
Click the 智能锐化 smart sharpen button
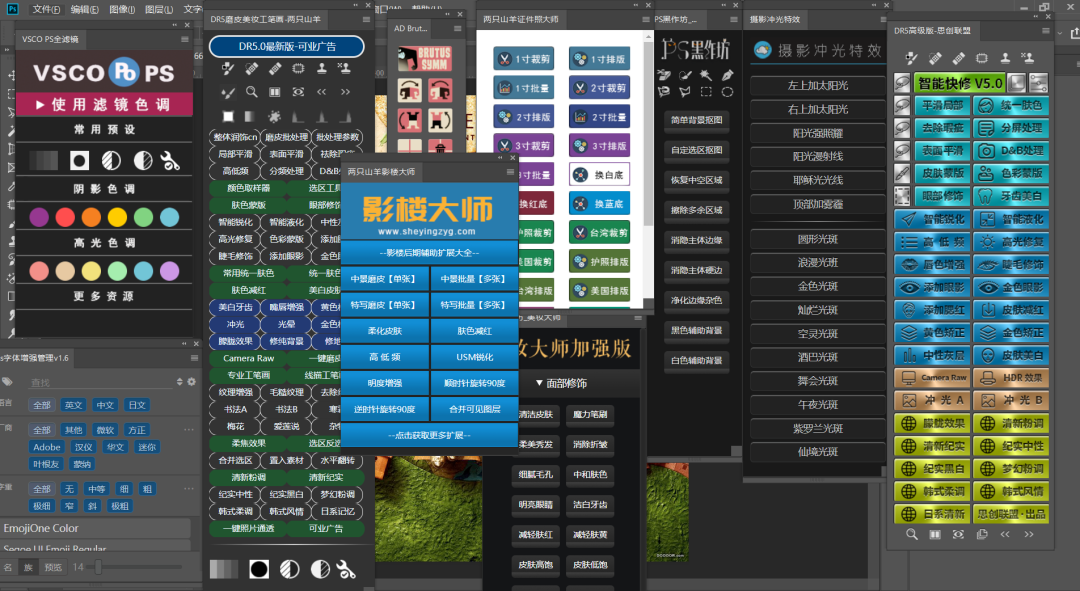coord(933,219)
